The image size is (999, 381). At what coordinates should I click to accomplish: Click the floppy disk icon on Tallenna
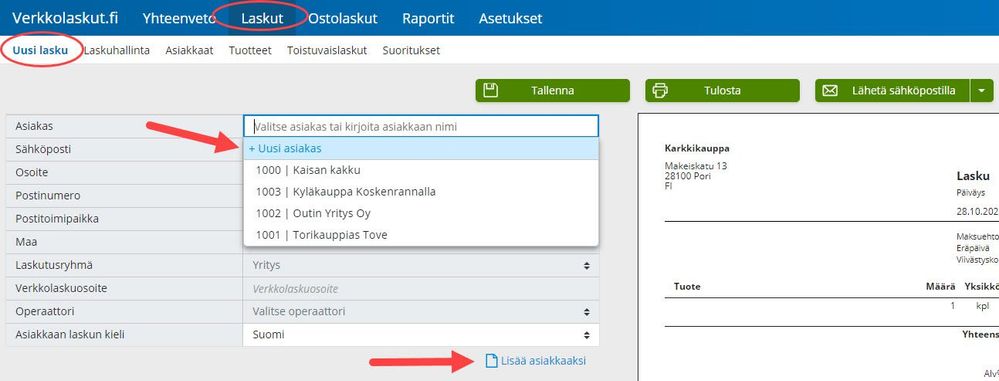(490, 90)
